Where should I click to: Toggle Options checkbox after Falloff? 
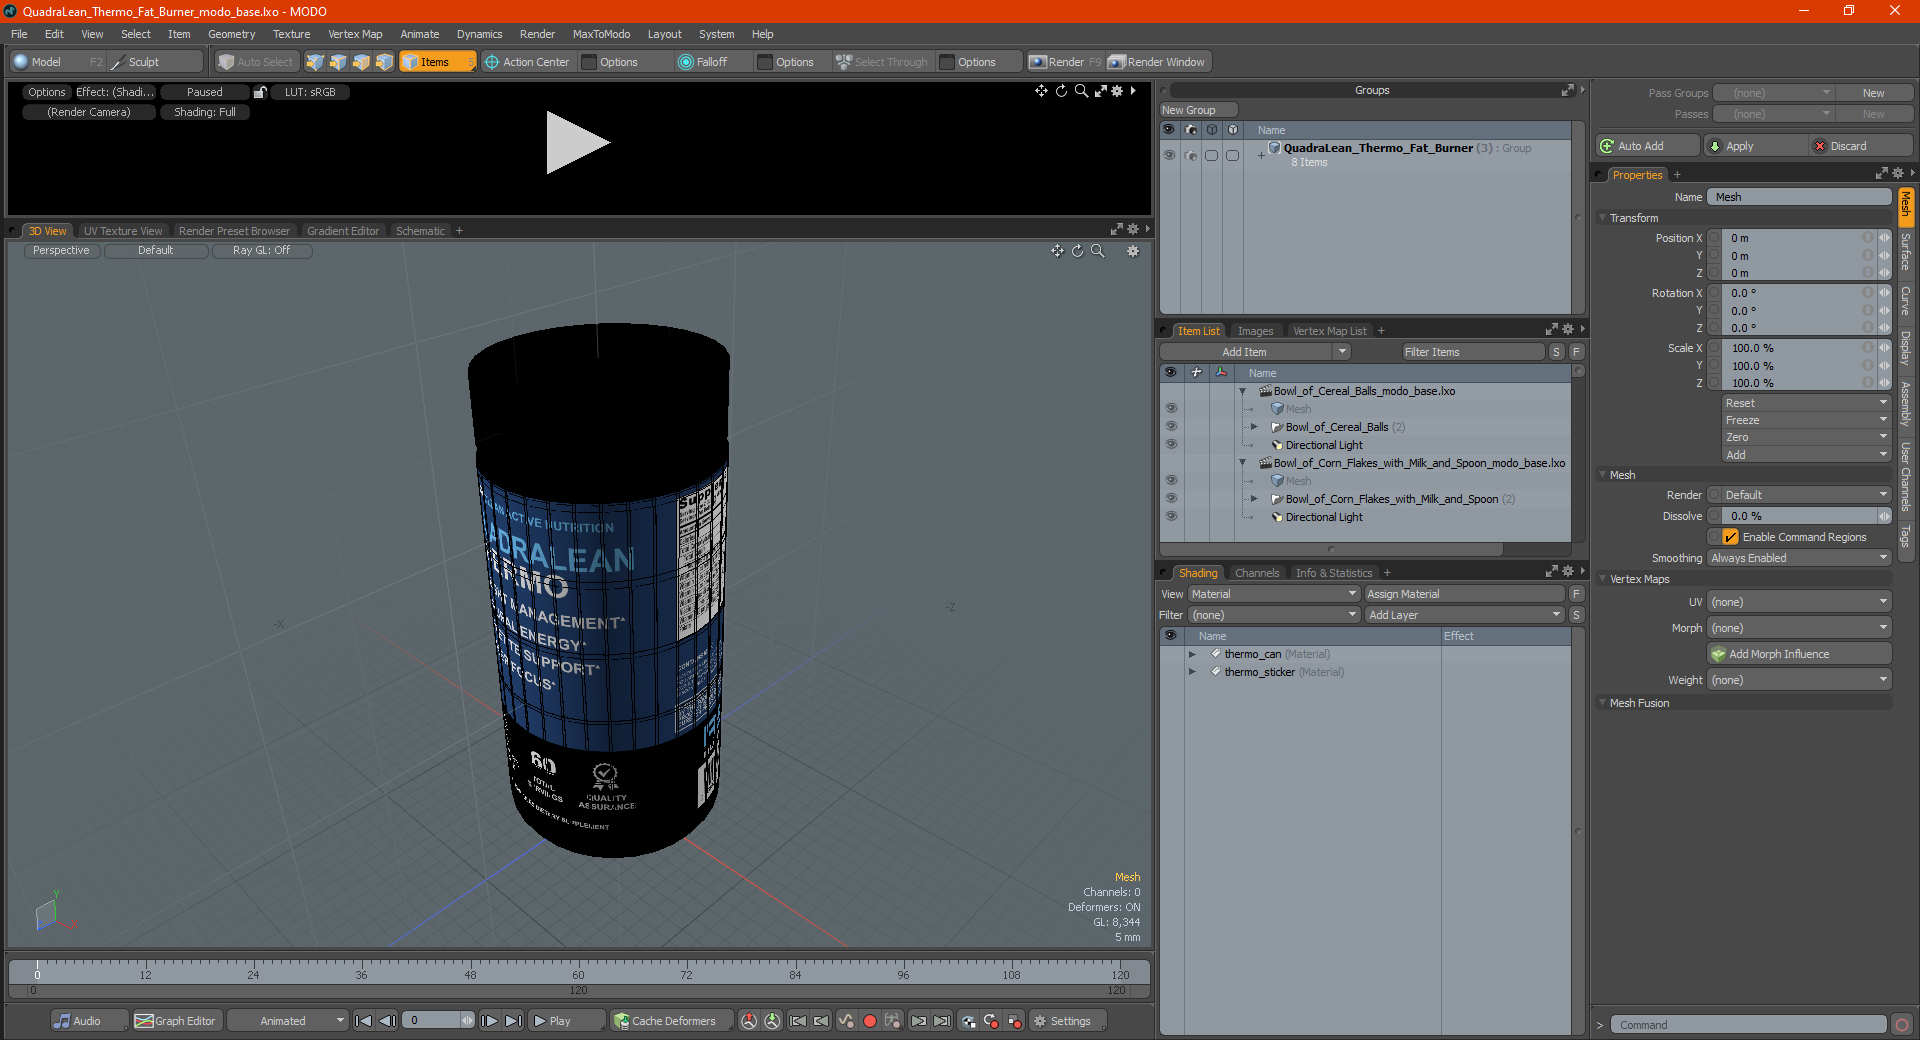click(765, 62)
